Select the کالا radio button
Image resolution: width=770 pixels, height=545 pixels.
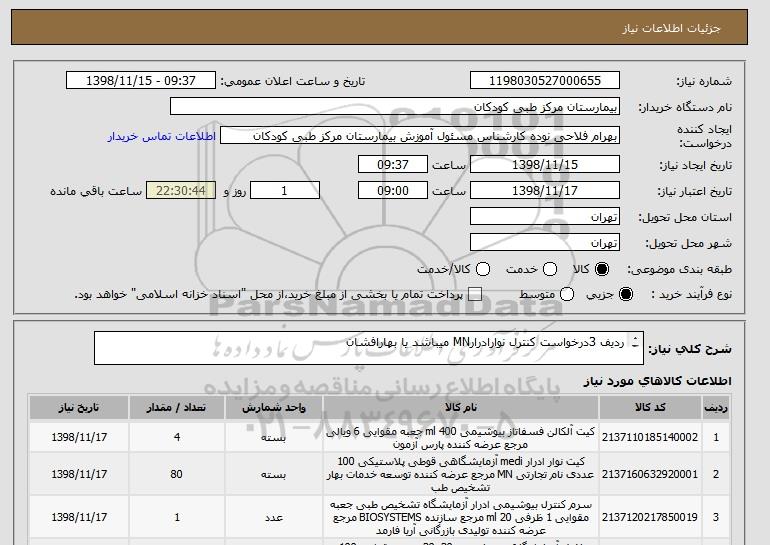[x=602, y=269]
